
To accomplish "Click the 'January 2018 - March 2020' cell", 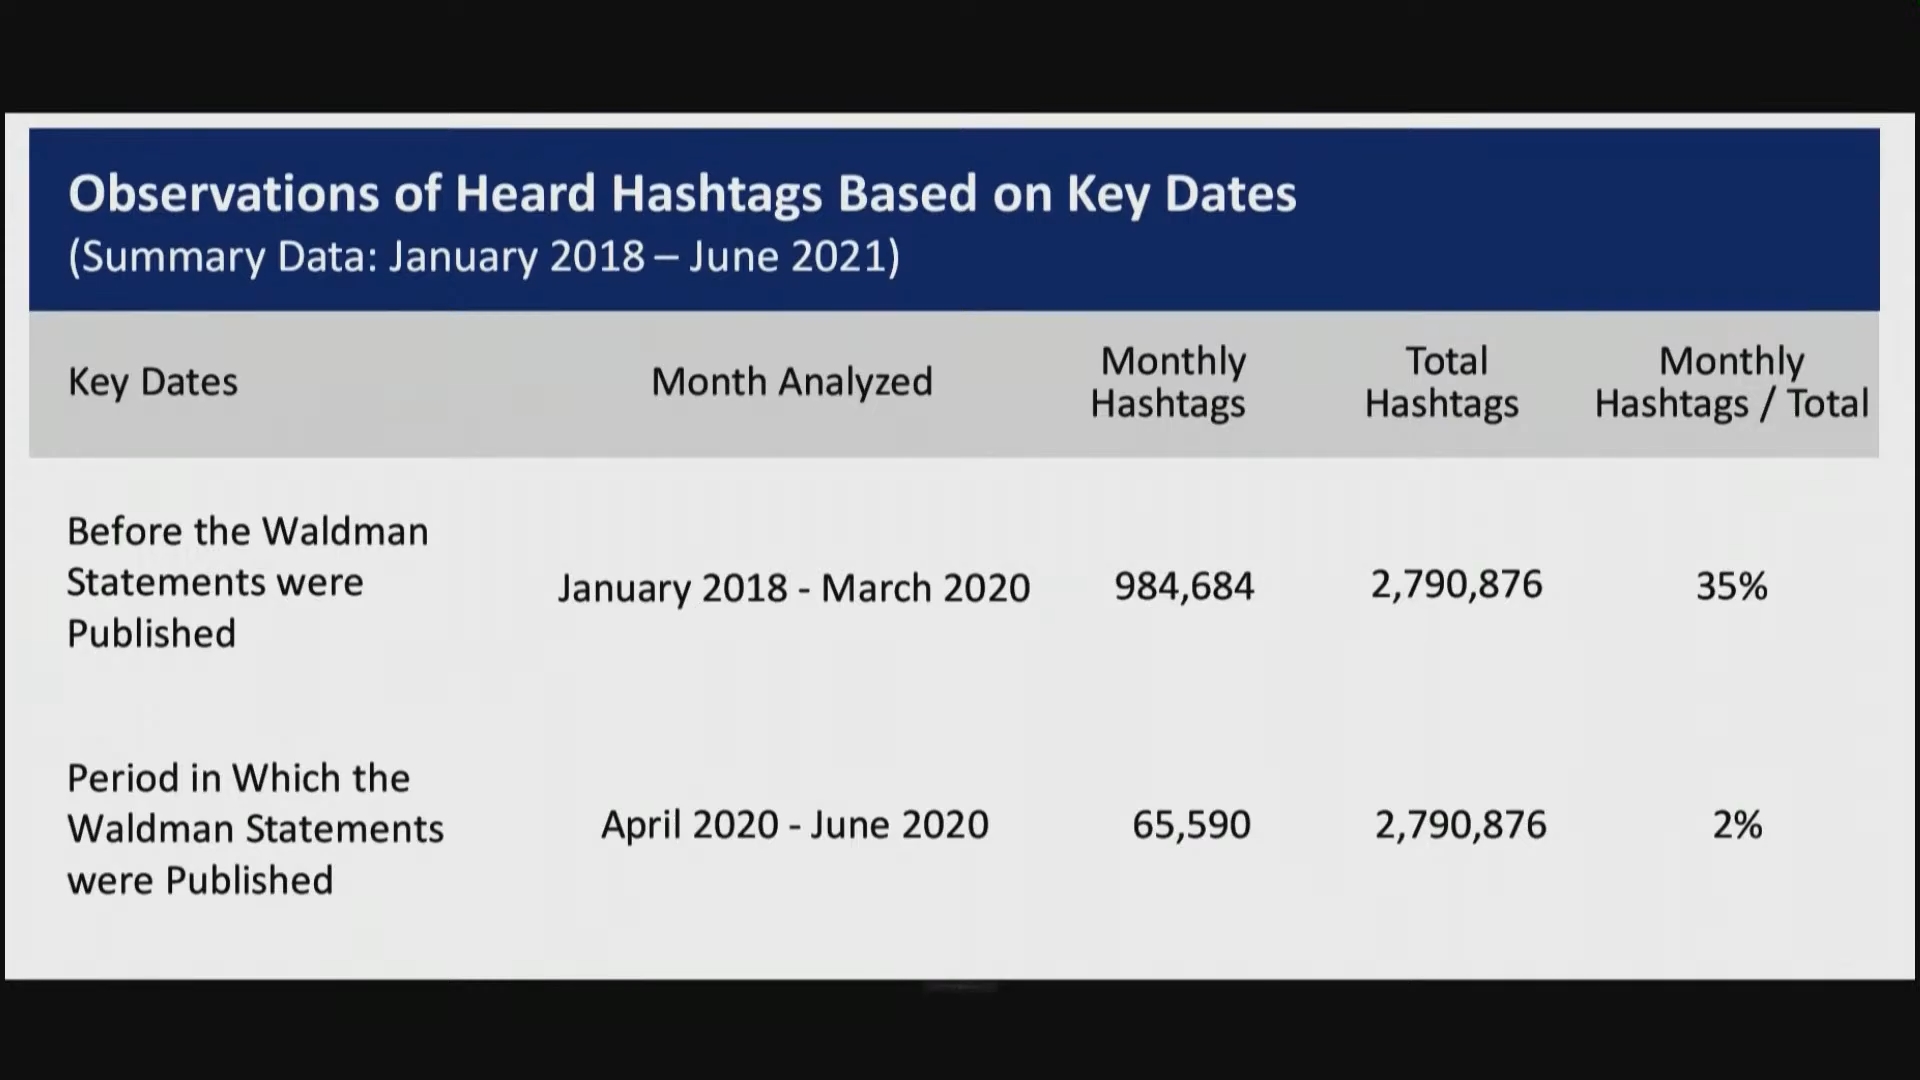I will (x=793, y=588).
